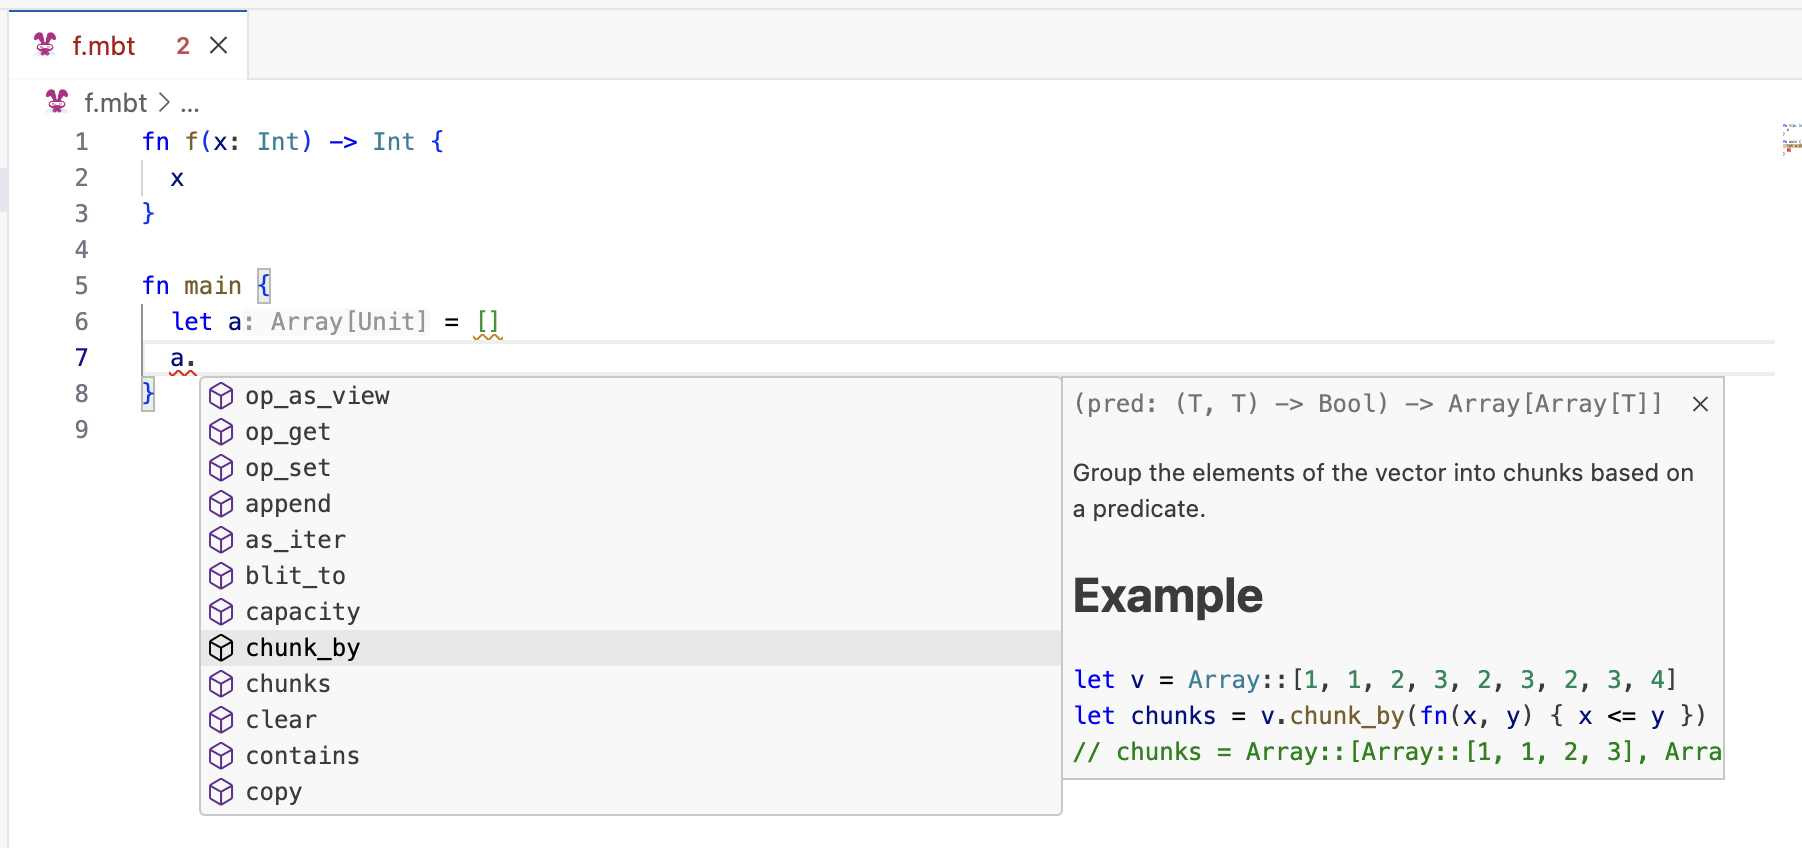The image size is (1802, 848).
Task: Click the cube icon beside contains
Action: 221,756
